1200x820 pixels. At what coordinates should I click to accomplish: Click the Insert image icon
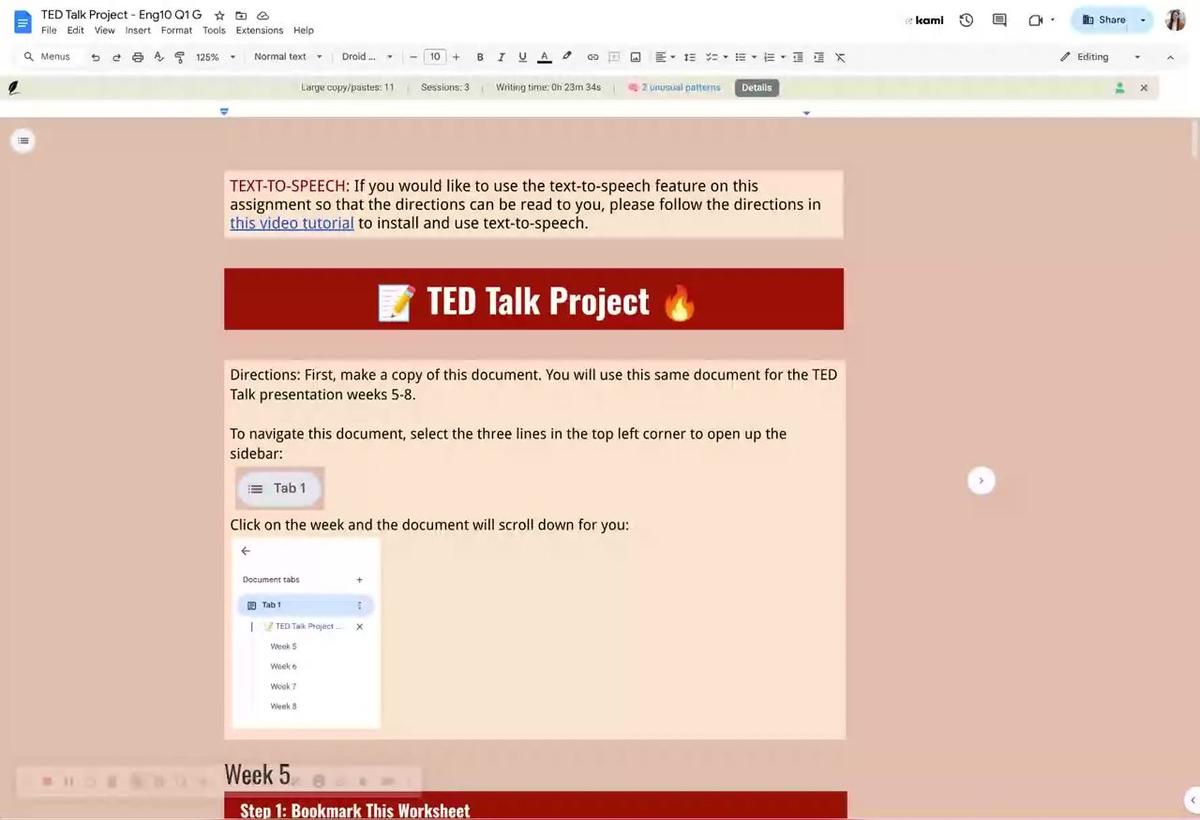(635, 57)
